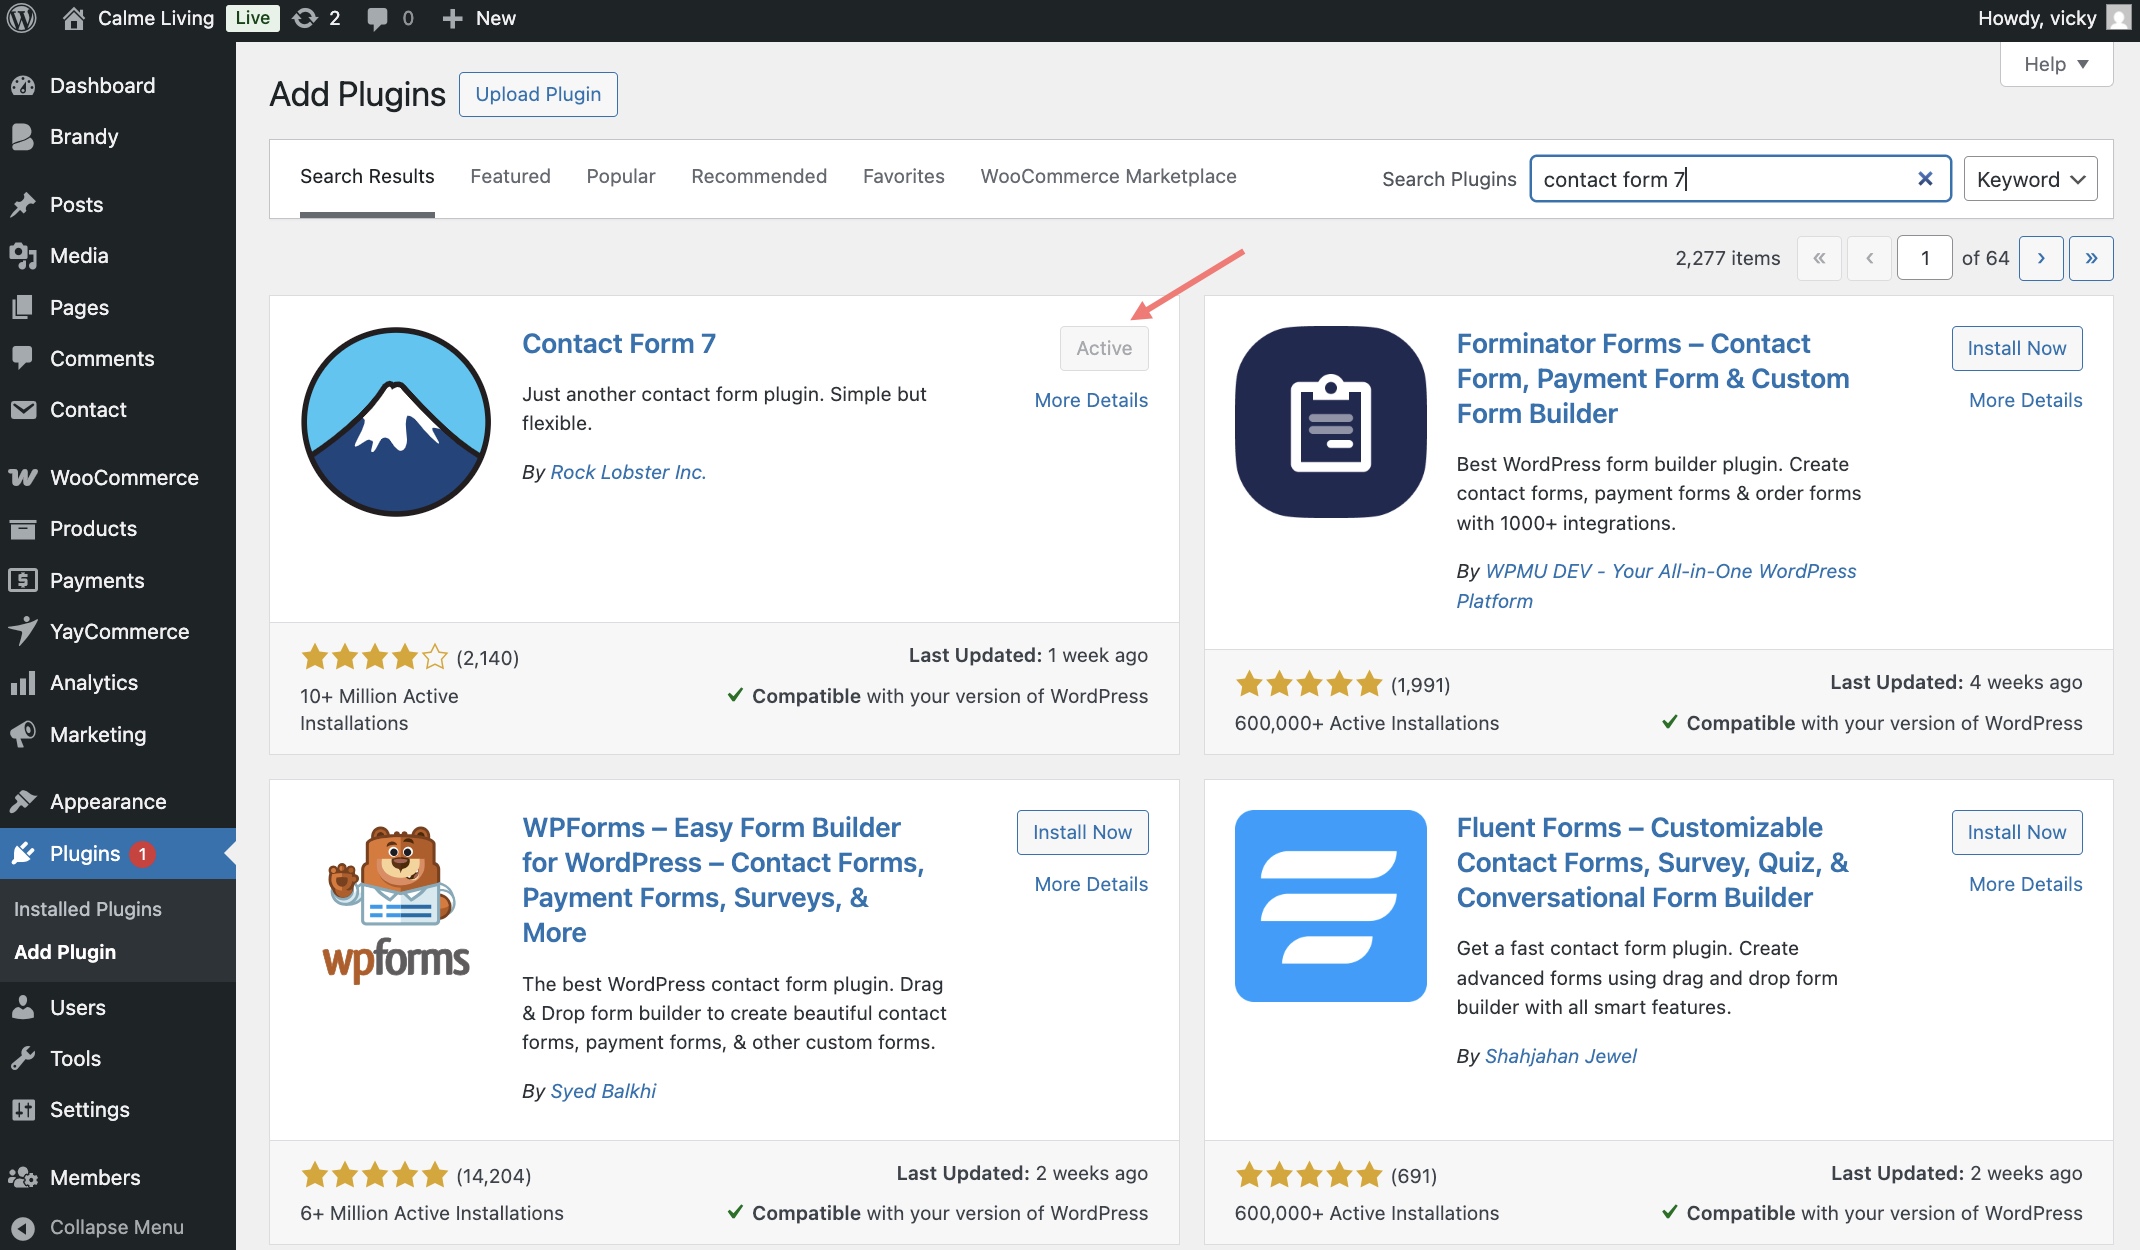
Task: Open More Details for Fluent Forms
Action: (2025, 884)
